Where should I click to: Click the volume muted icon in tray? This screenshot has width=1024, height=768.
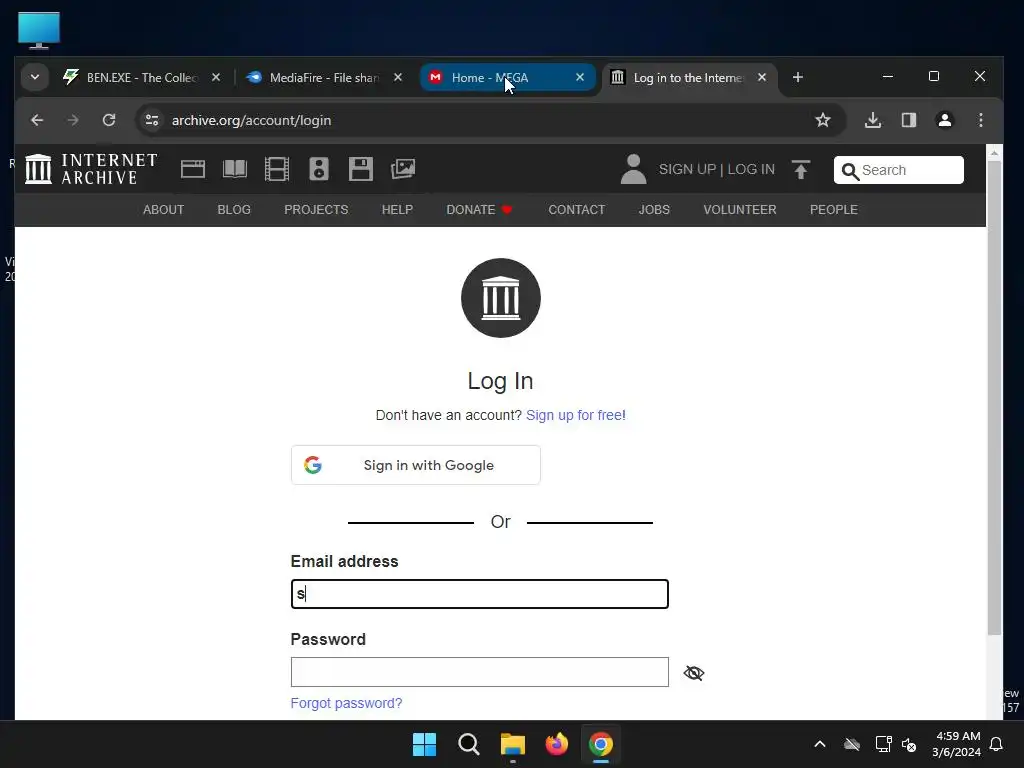(908, 744)
